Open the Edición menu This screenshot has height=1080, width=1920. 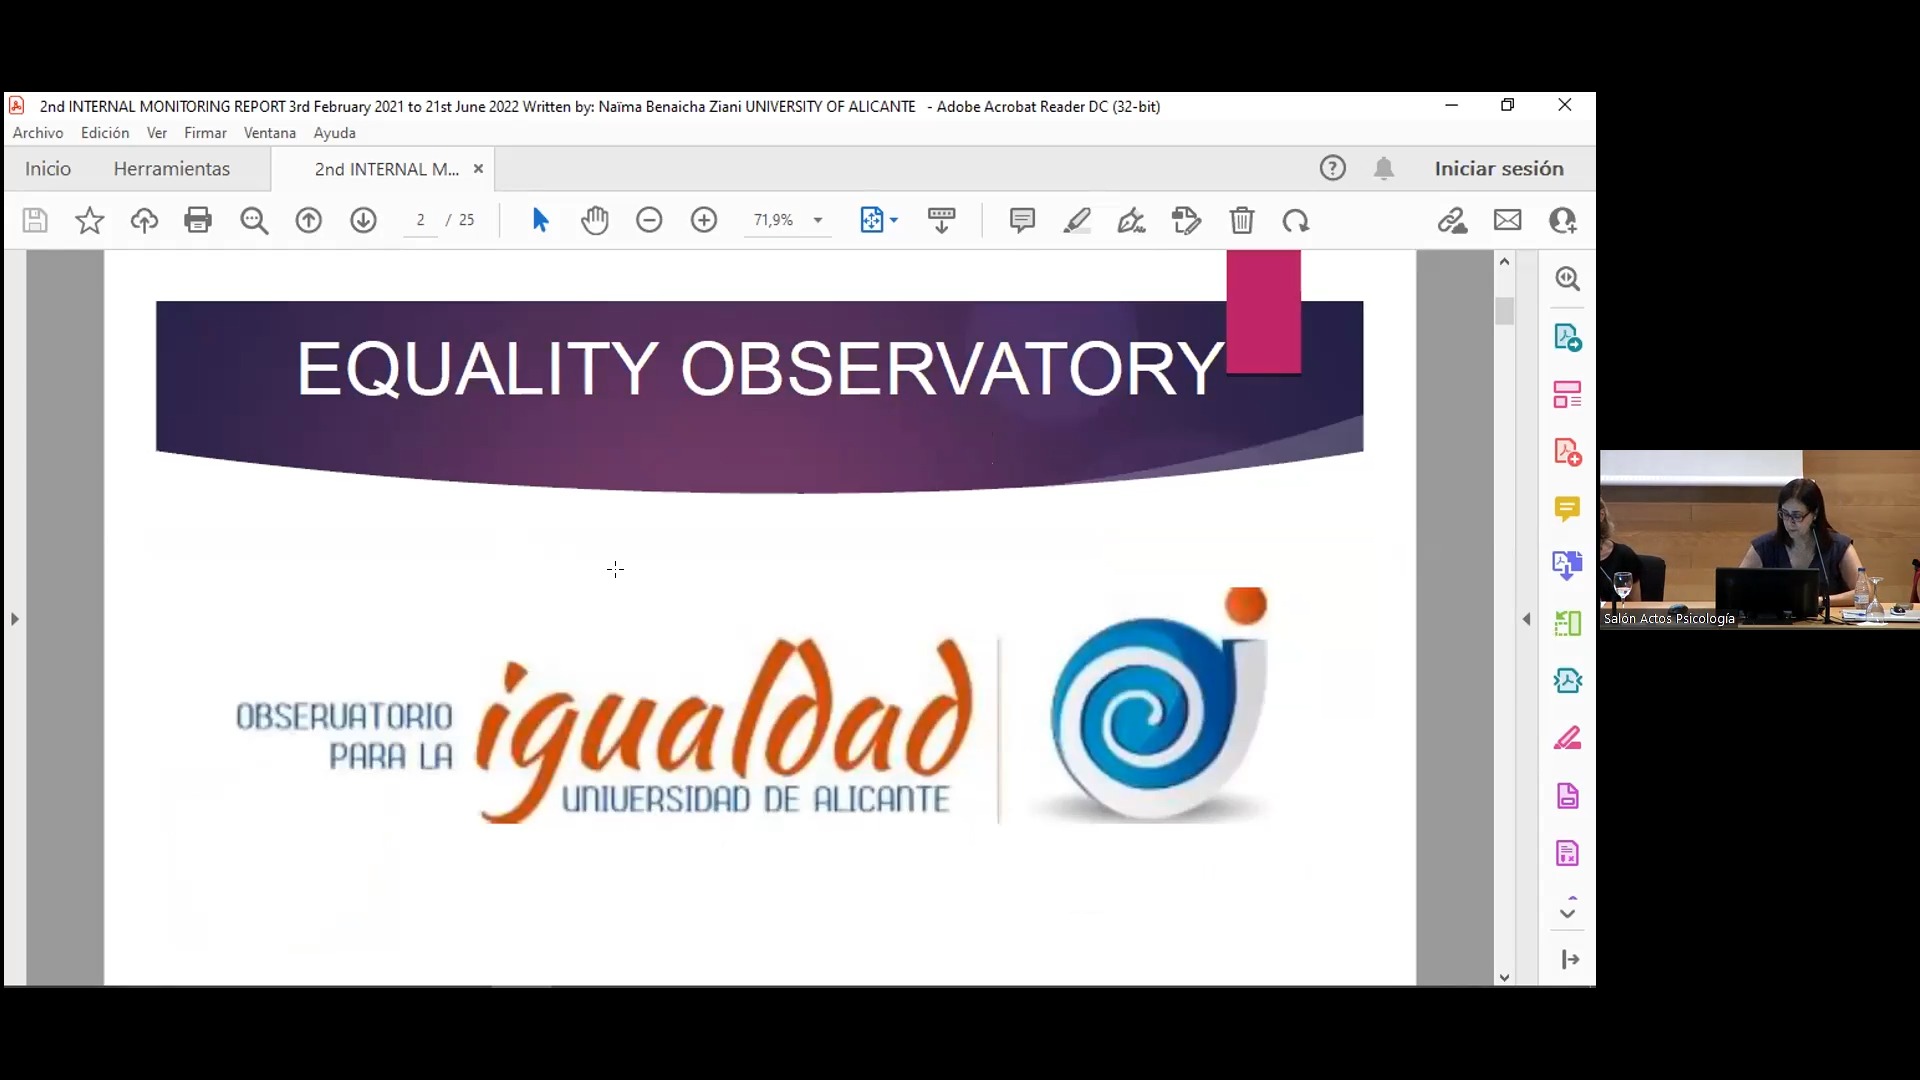(105, 133)
